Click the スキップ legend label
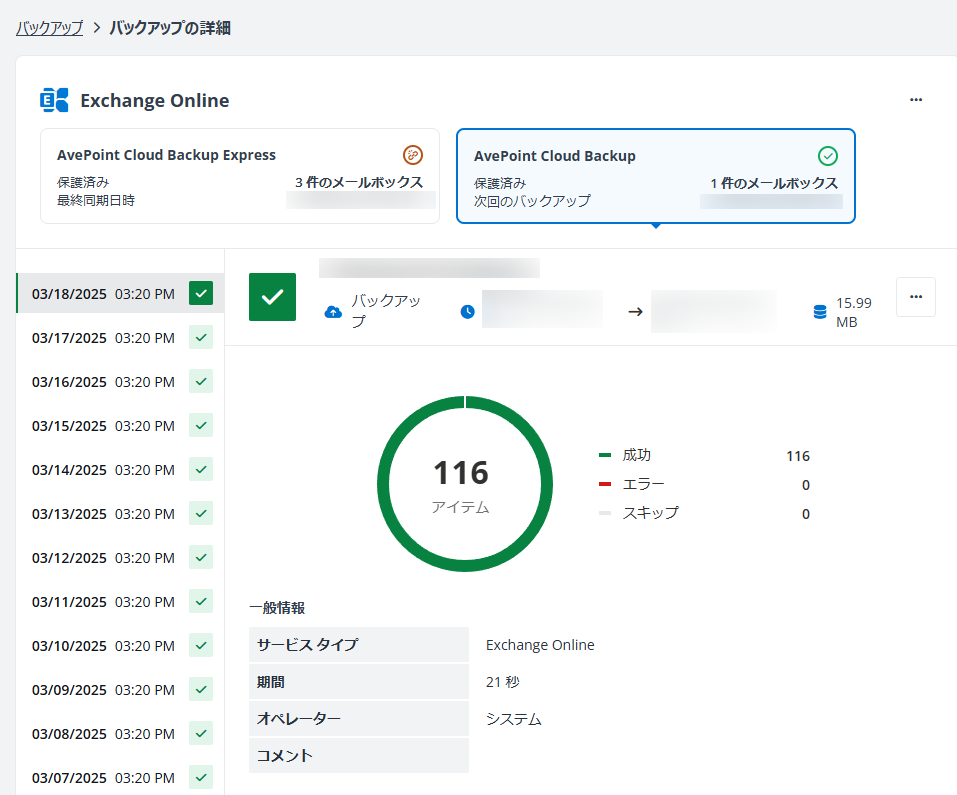Image resolution: width=957 pixels, height=795 pixels. [650, 513]
